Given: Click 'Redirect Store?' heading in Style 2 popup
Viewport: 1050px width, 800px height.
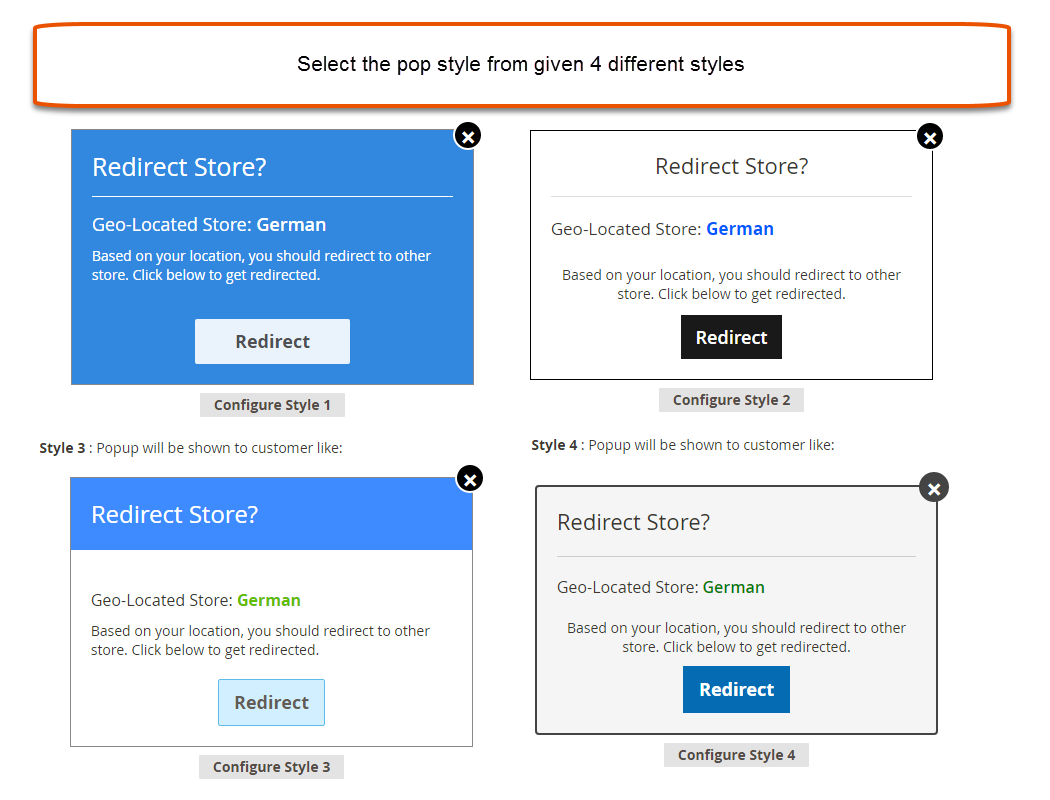Looking at the screenshot, I should coord(731,166).
